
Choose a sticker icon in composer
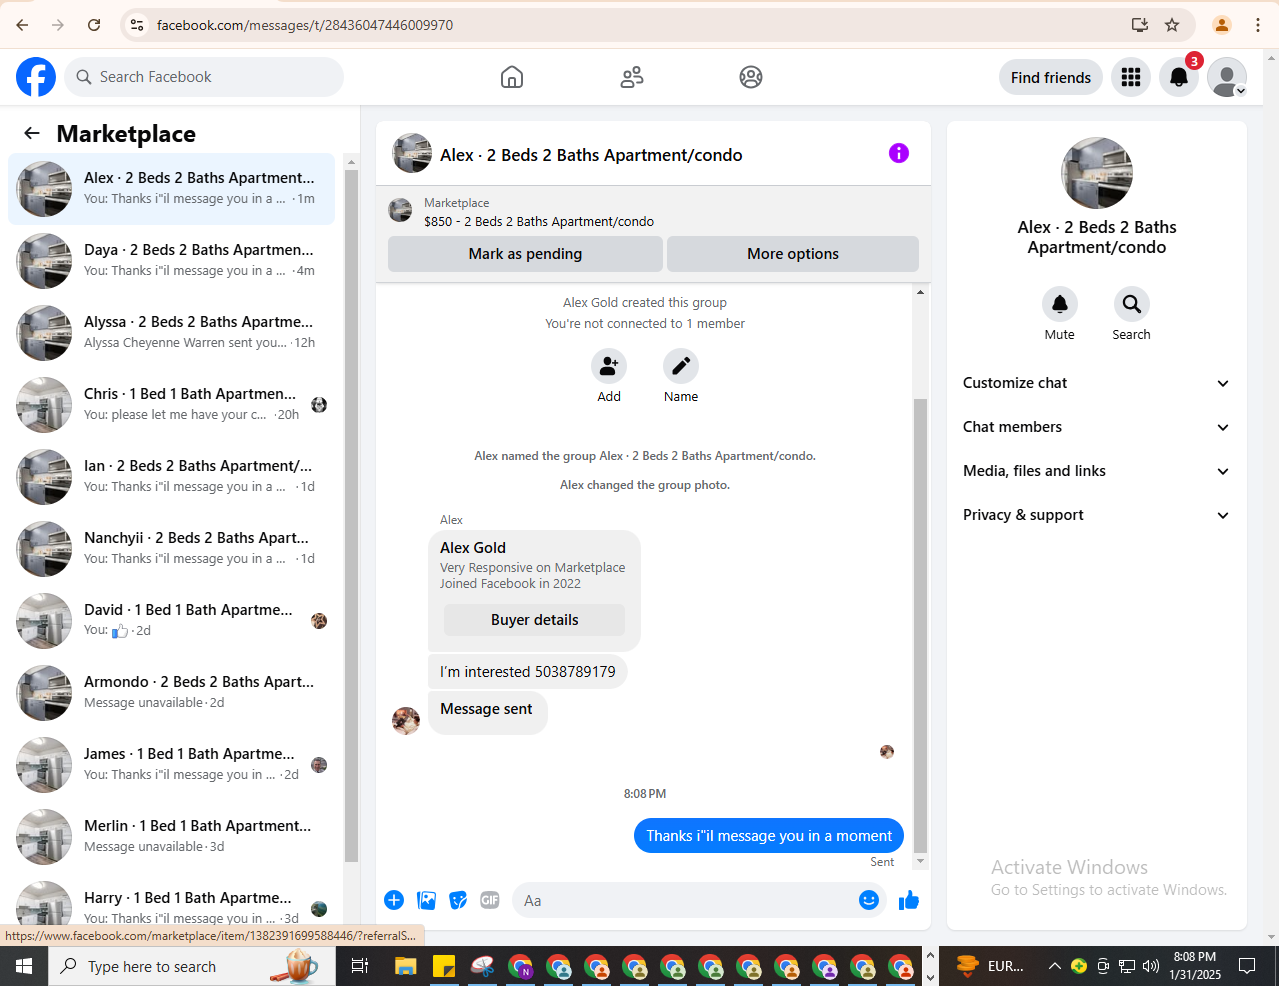click(x=458, y=900)
